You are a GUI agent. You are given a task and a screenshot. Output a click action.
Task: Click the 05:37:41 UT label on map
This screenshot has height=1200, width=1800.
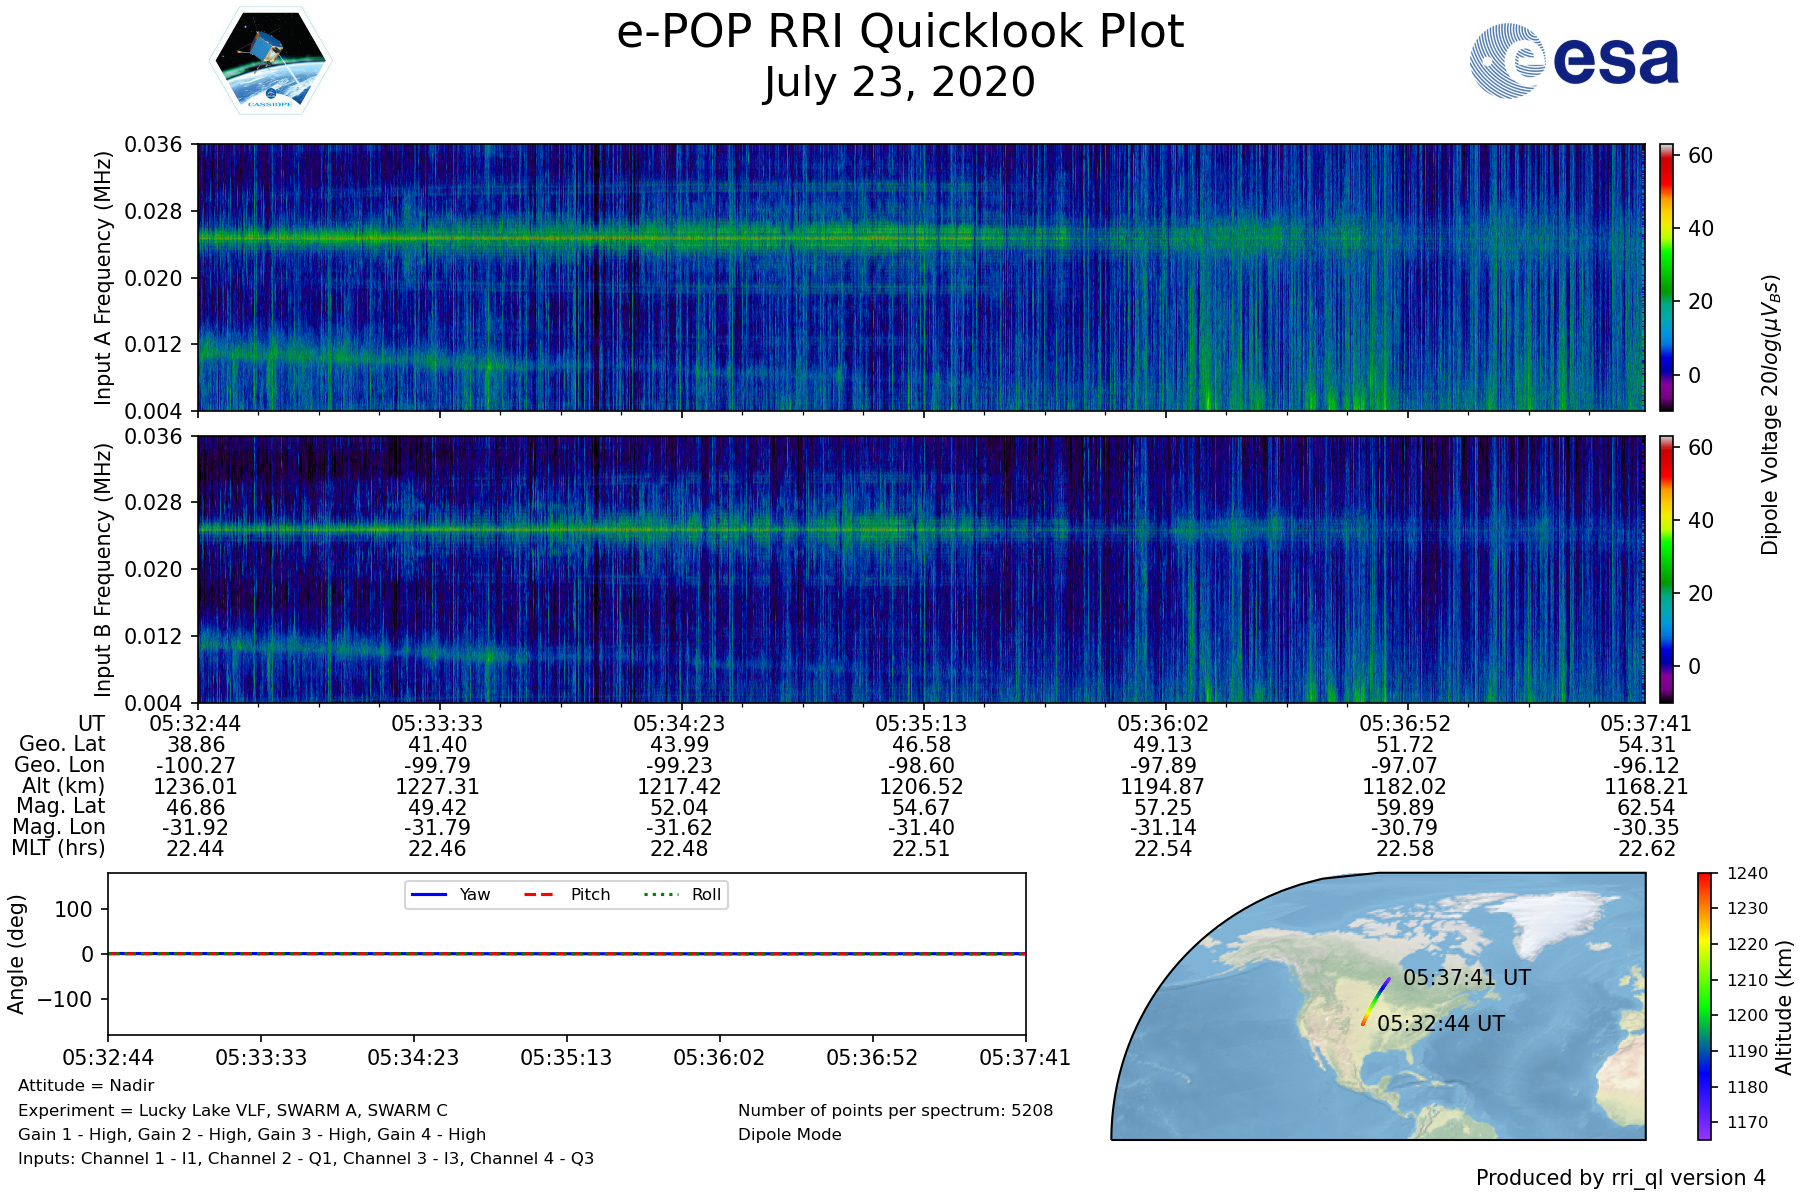tap(1466, 978)
